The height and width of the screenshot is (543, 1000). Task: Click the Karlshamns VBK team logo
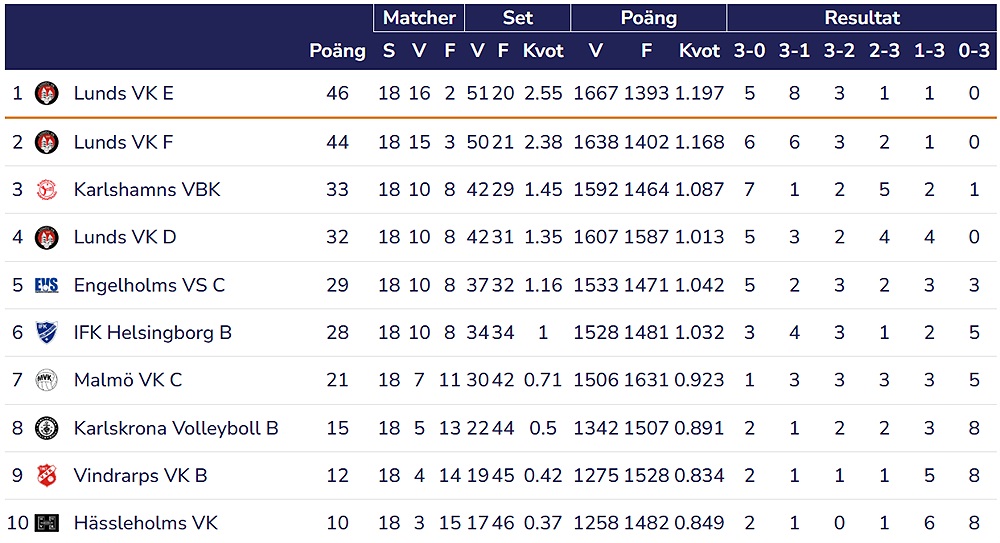pyautogui.click(x=46, y=190)
